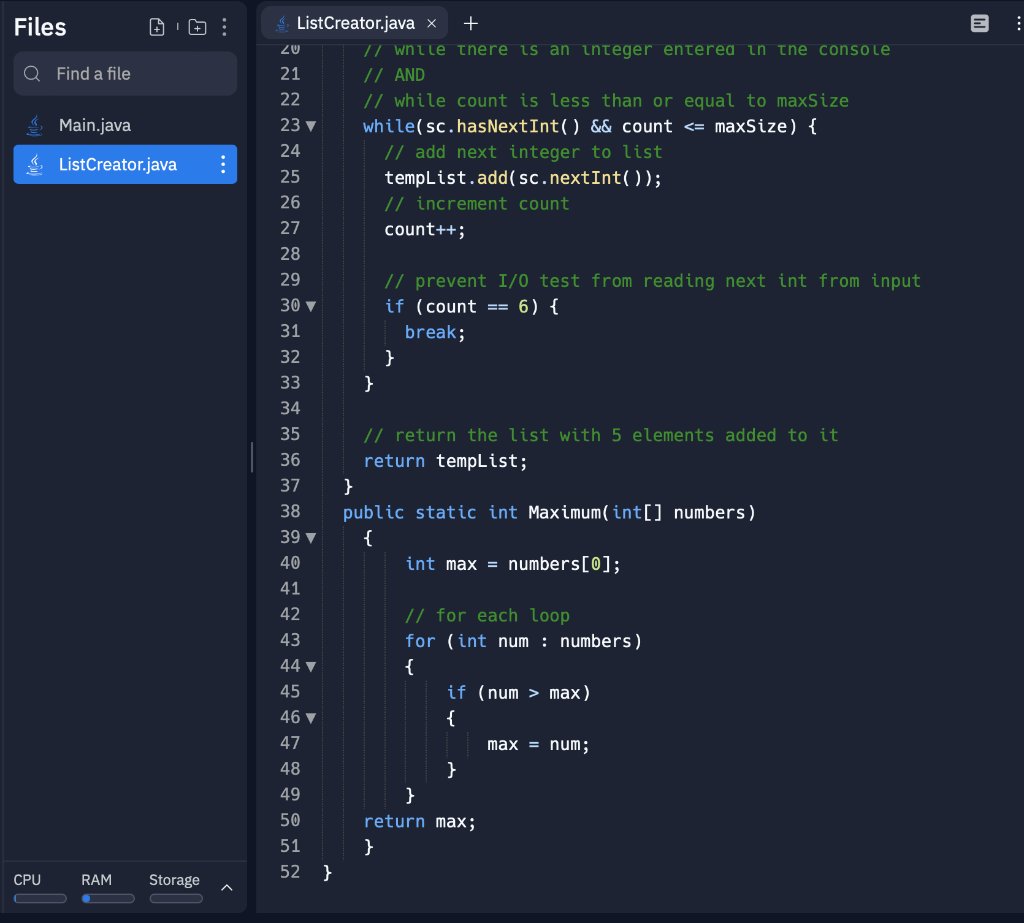Collapse the for loop block at line 44
Image resolution: width=1024 pixels, height=923 pixels.
311,667
